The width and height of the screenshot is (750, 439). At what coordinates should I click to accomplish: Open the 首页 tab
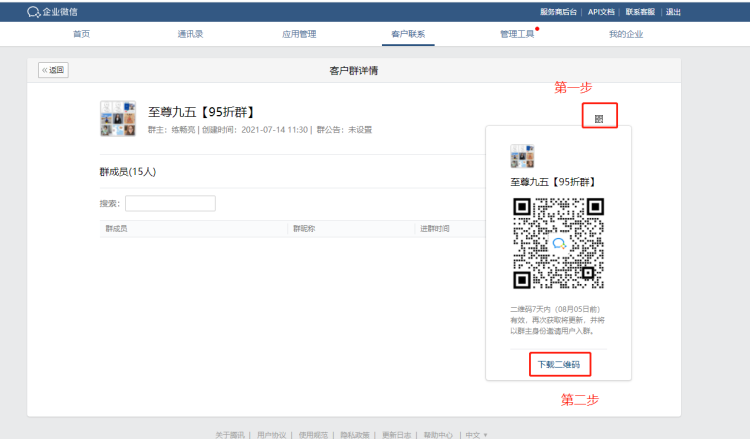point(81,34)
